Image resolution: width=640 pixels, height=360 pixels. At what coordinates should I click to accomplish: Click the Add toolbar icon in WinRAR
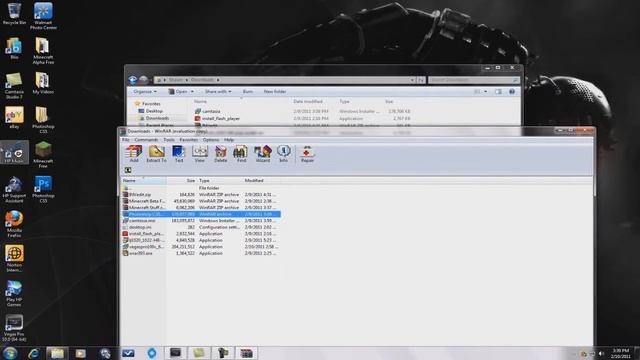[134, 154]
